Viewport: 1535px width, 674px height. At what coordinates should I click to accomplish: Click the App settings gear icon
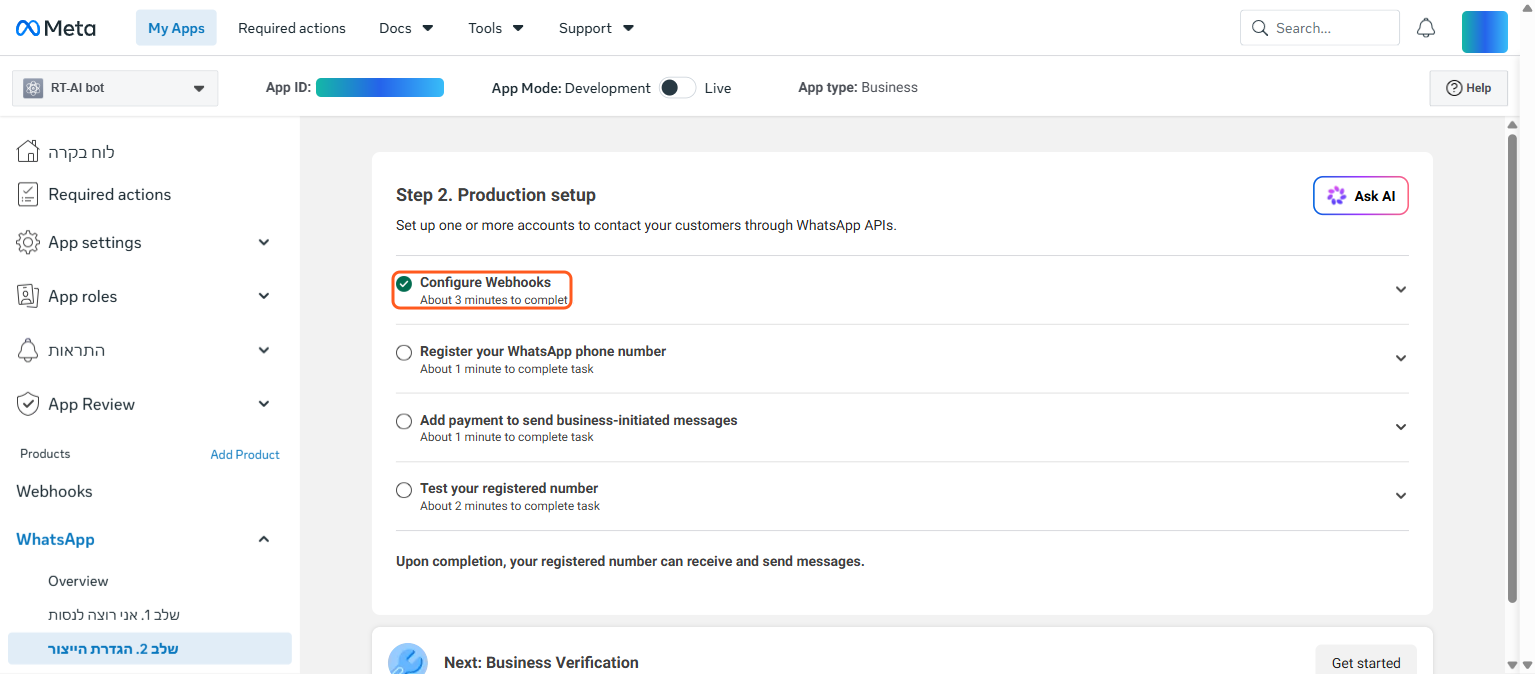(28, 242)
